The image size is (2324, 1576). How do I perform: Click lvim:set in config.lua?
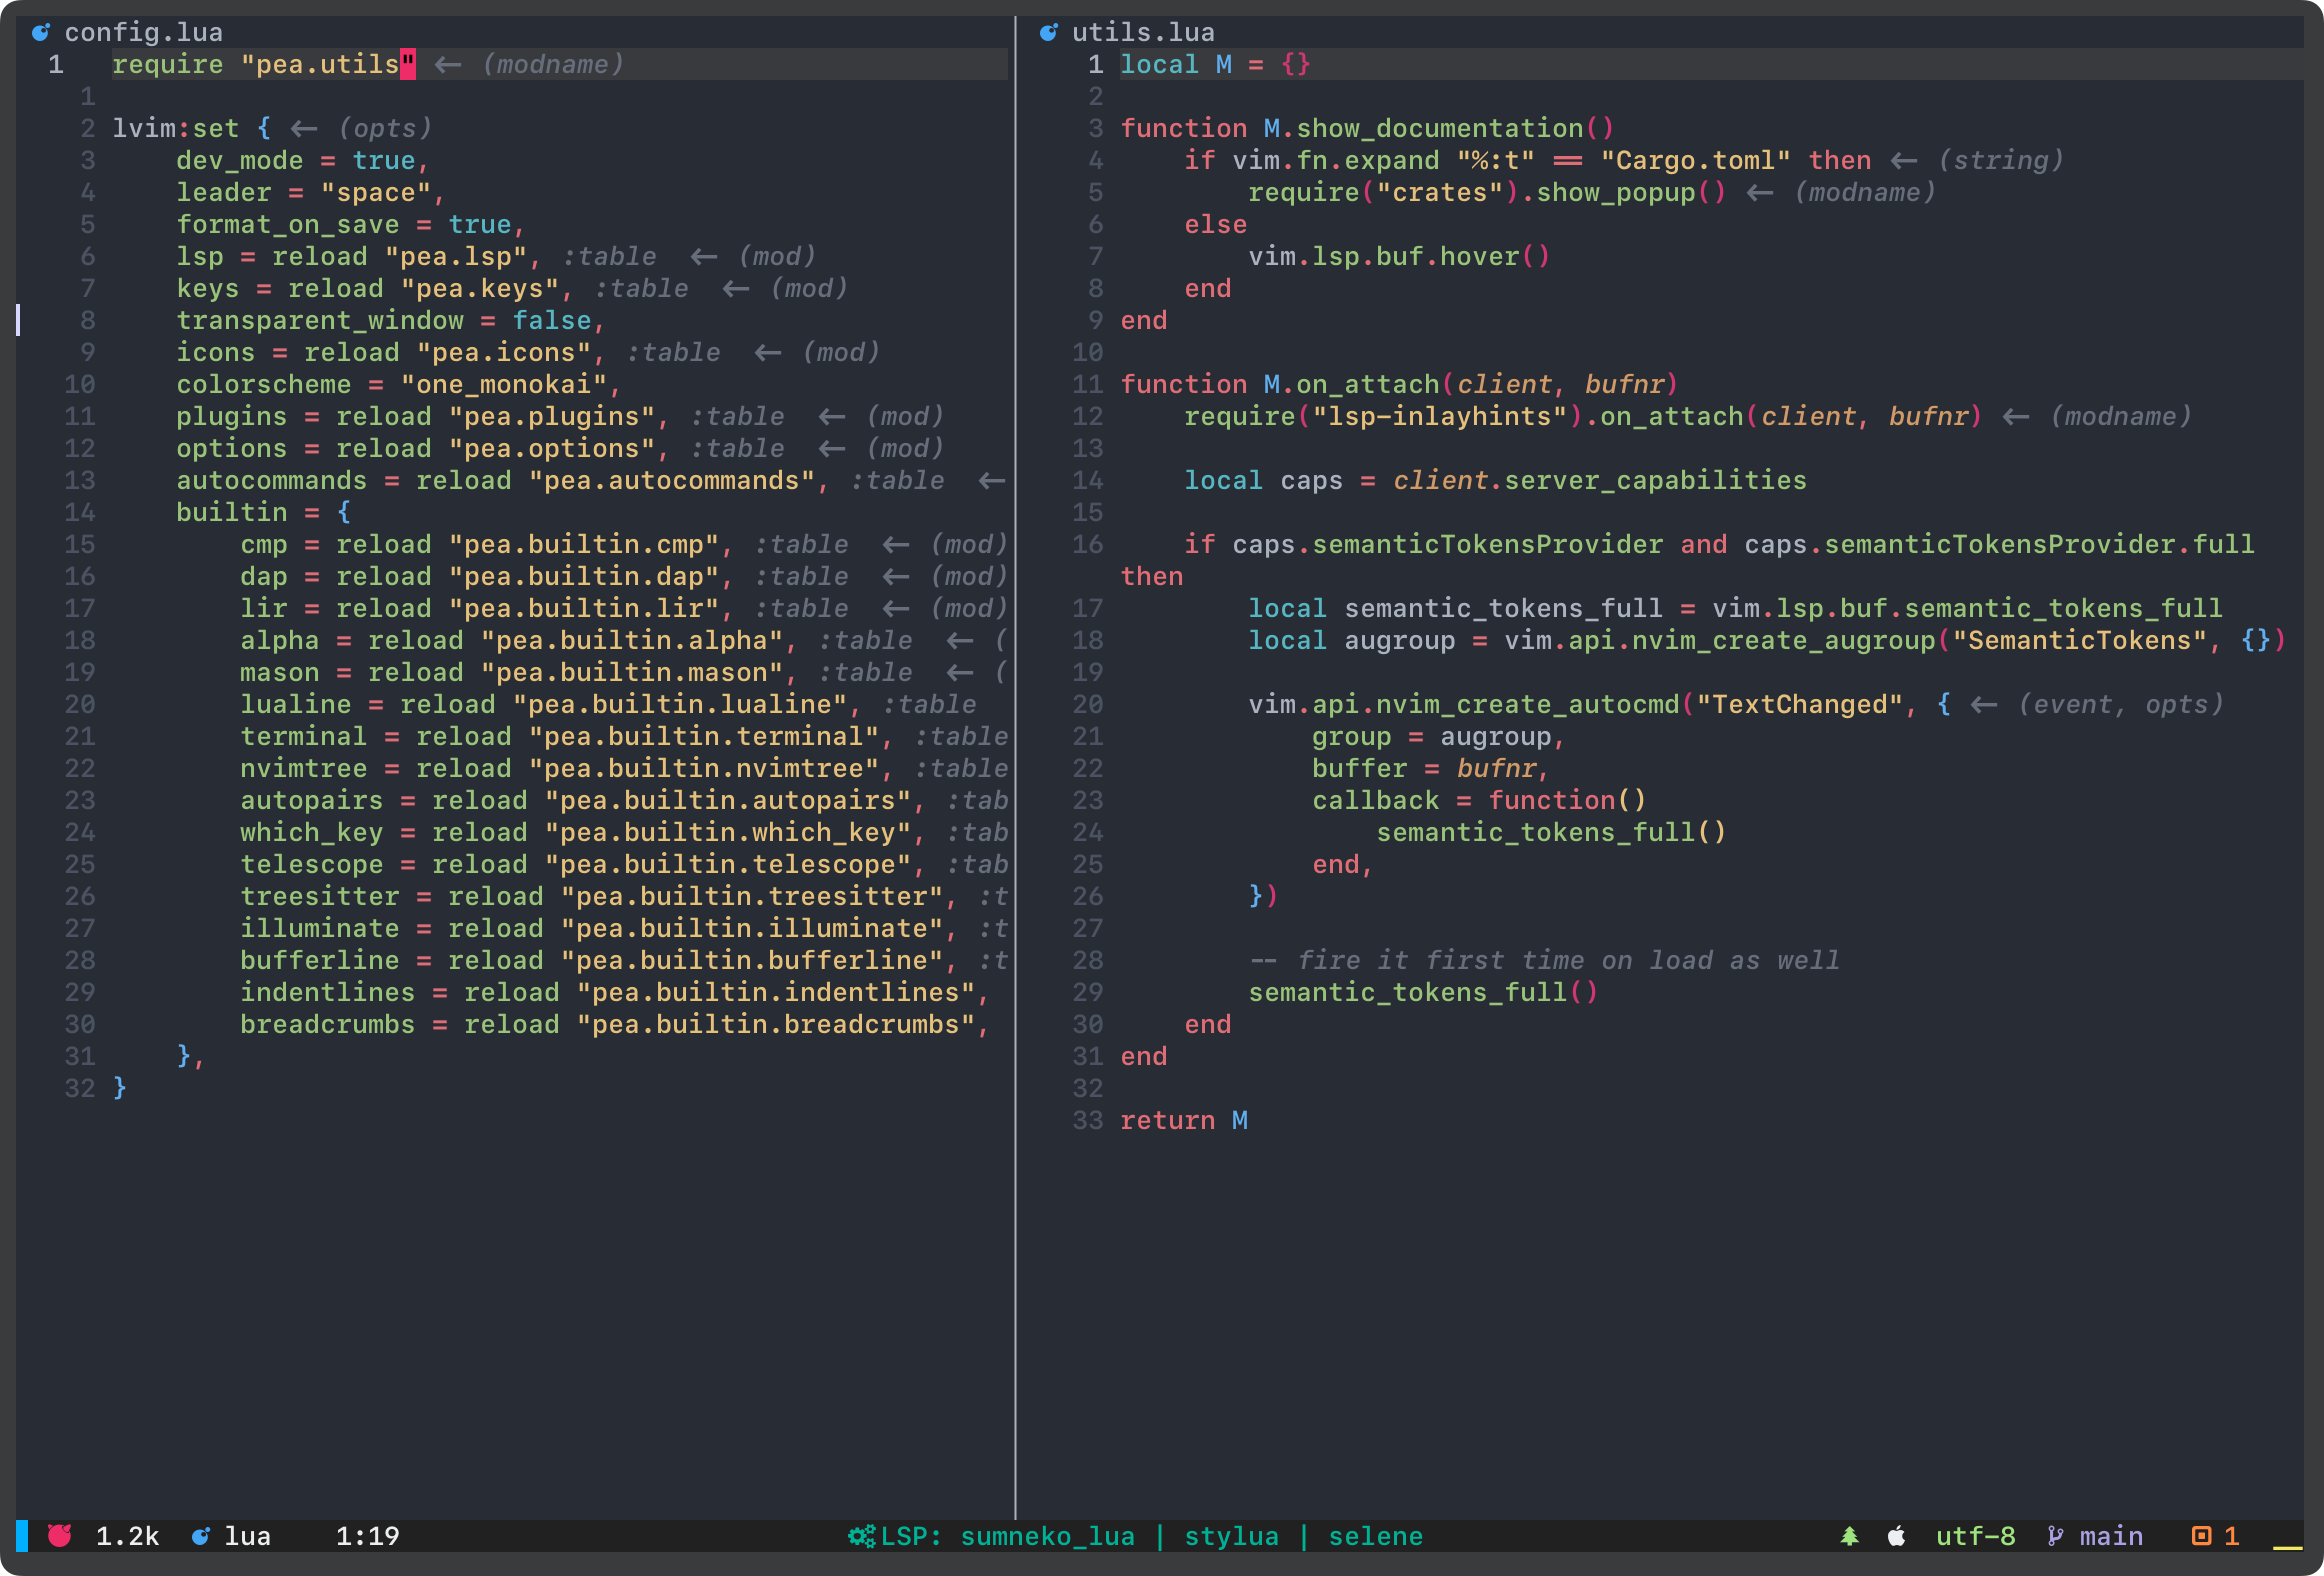176,128
